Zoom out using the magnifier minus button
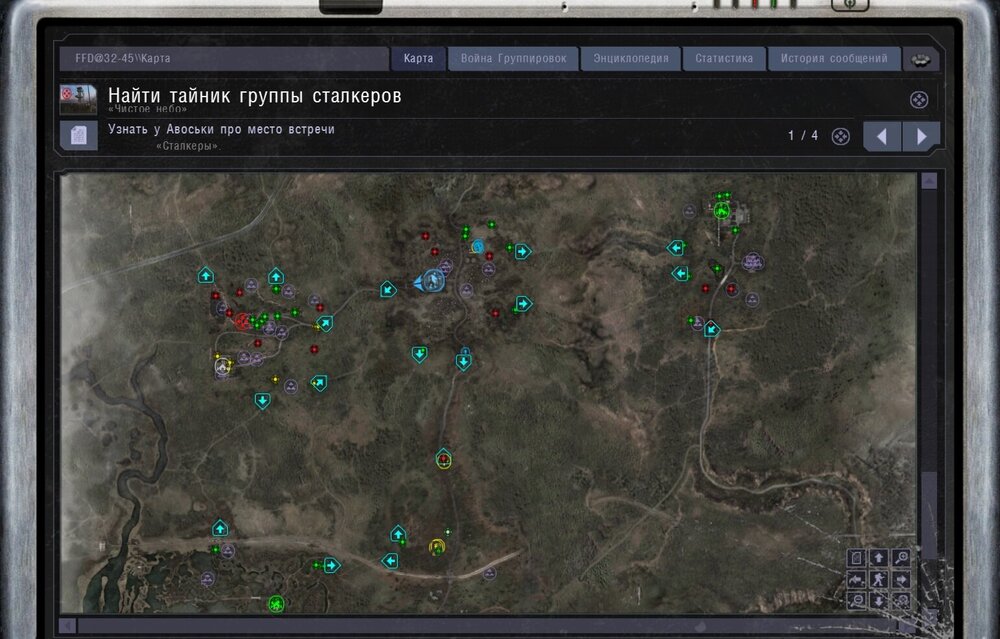The image size is (1000, 639). click(x=857, y=600)
